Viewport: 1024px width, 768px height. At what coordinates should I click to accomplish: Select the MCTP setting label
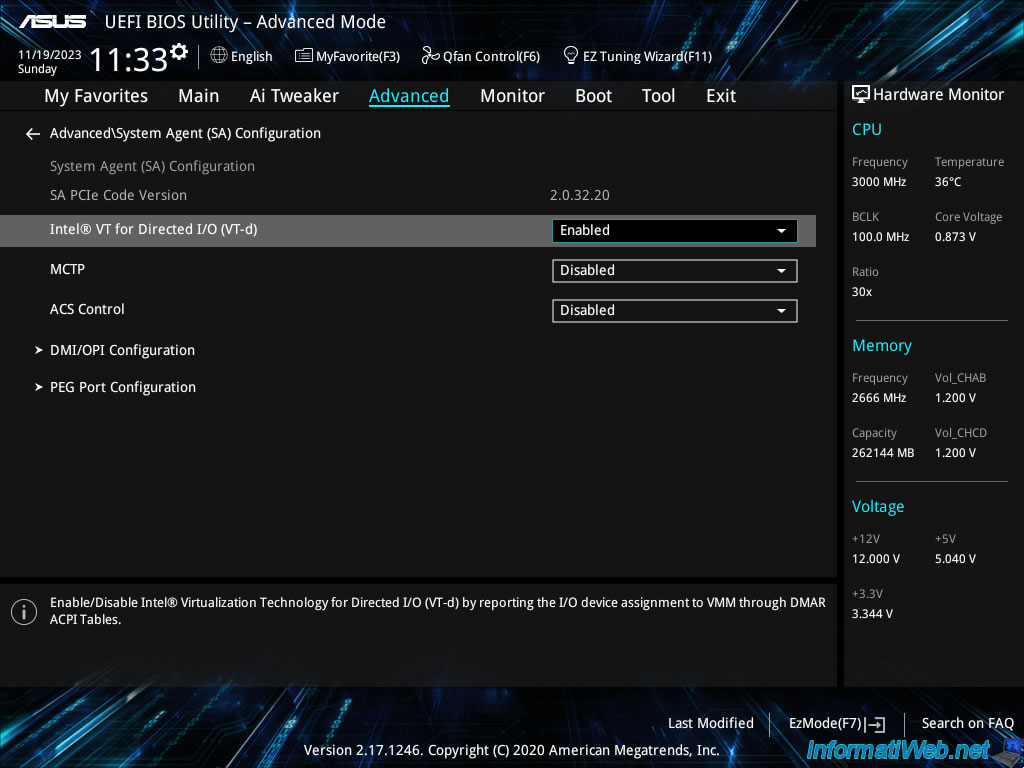coord(67,269)
